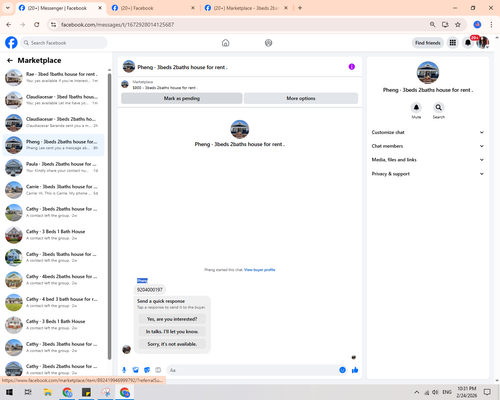The width and height of the screenshot is (500, 400).
Task: Expand the Chat members section
Action: [x=428, y=146]
